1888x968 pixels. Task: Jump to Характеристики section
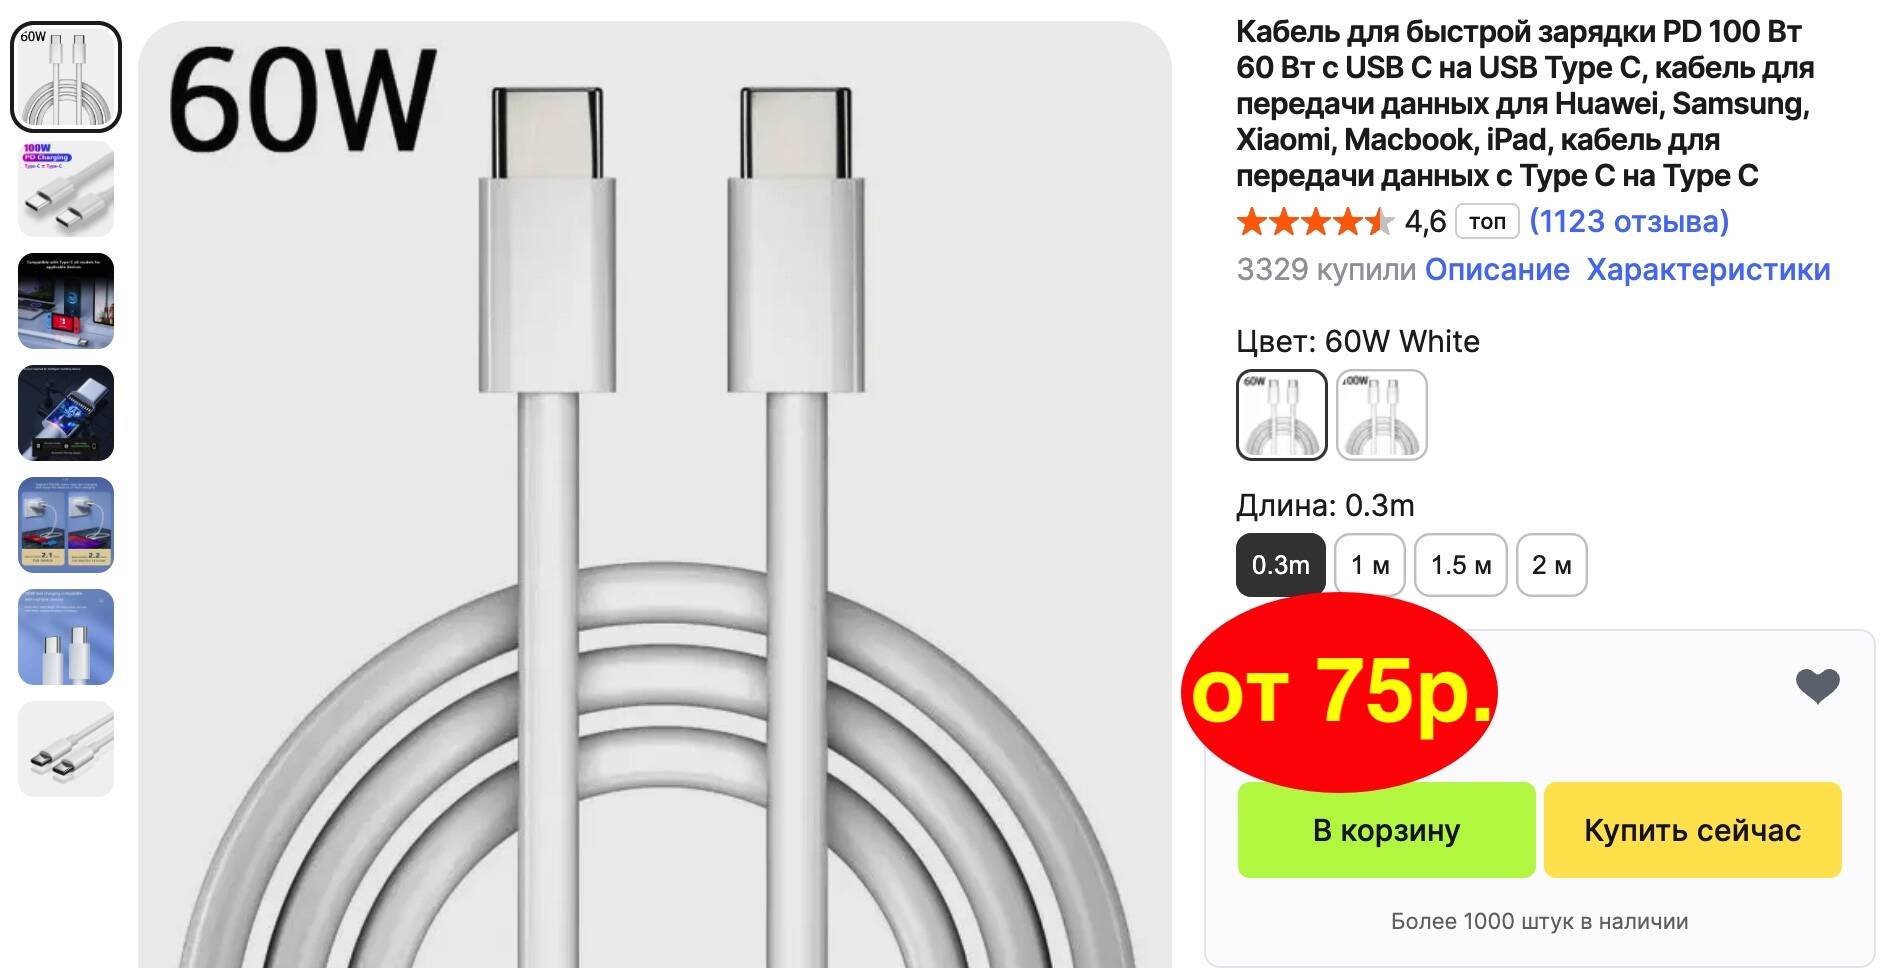[x=1708, y=269]
